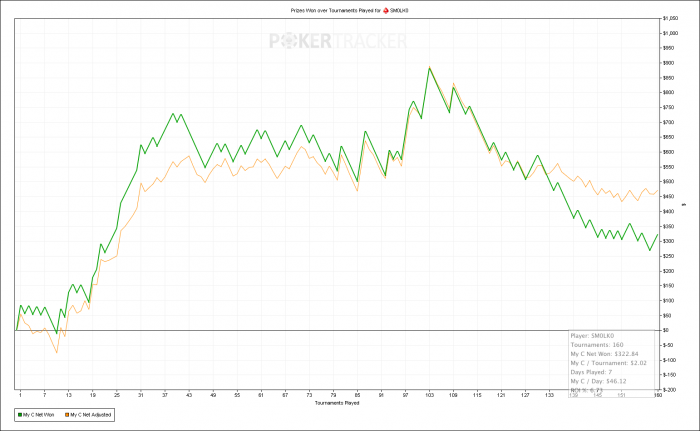Screen dimensions: 700x431
Task: Click the orange My C Net Adjusted legend swatch
Action: 67,415
